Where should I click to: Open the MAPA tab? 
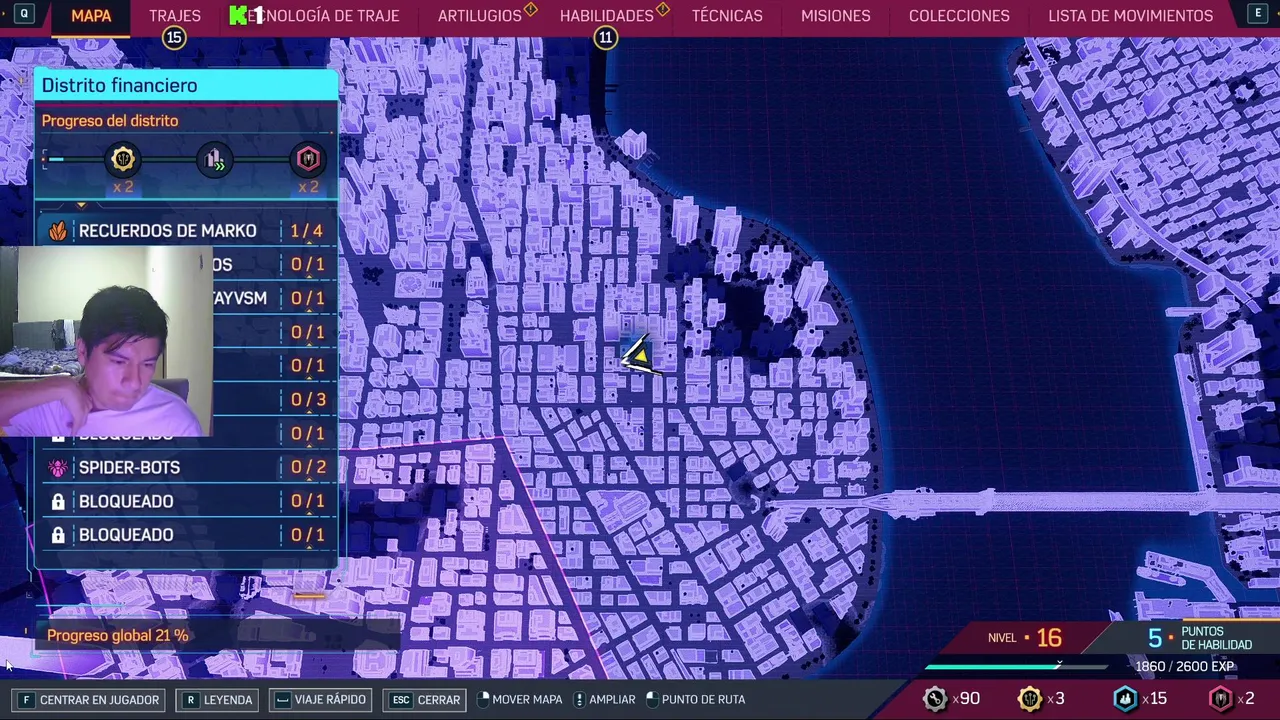[91, 16]
